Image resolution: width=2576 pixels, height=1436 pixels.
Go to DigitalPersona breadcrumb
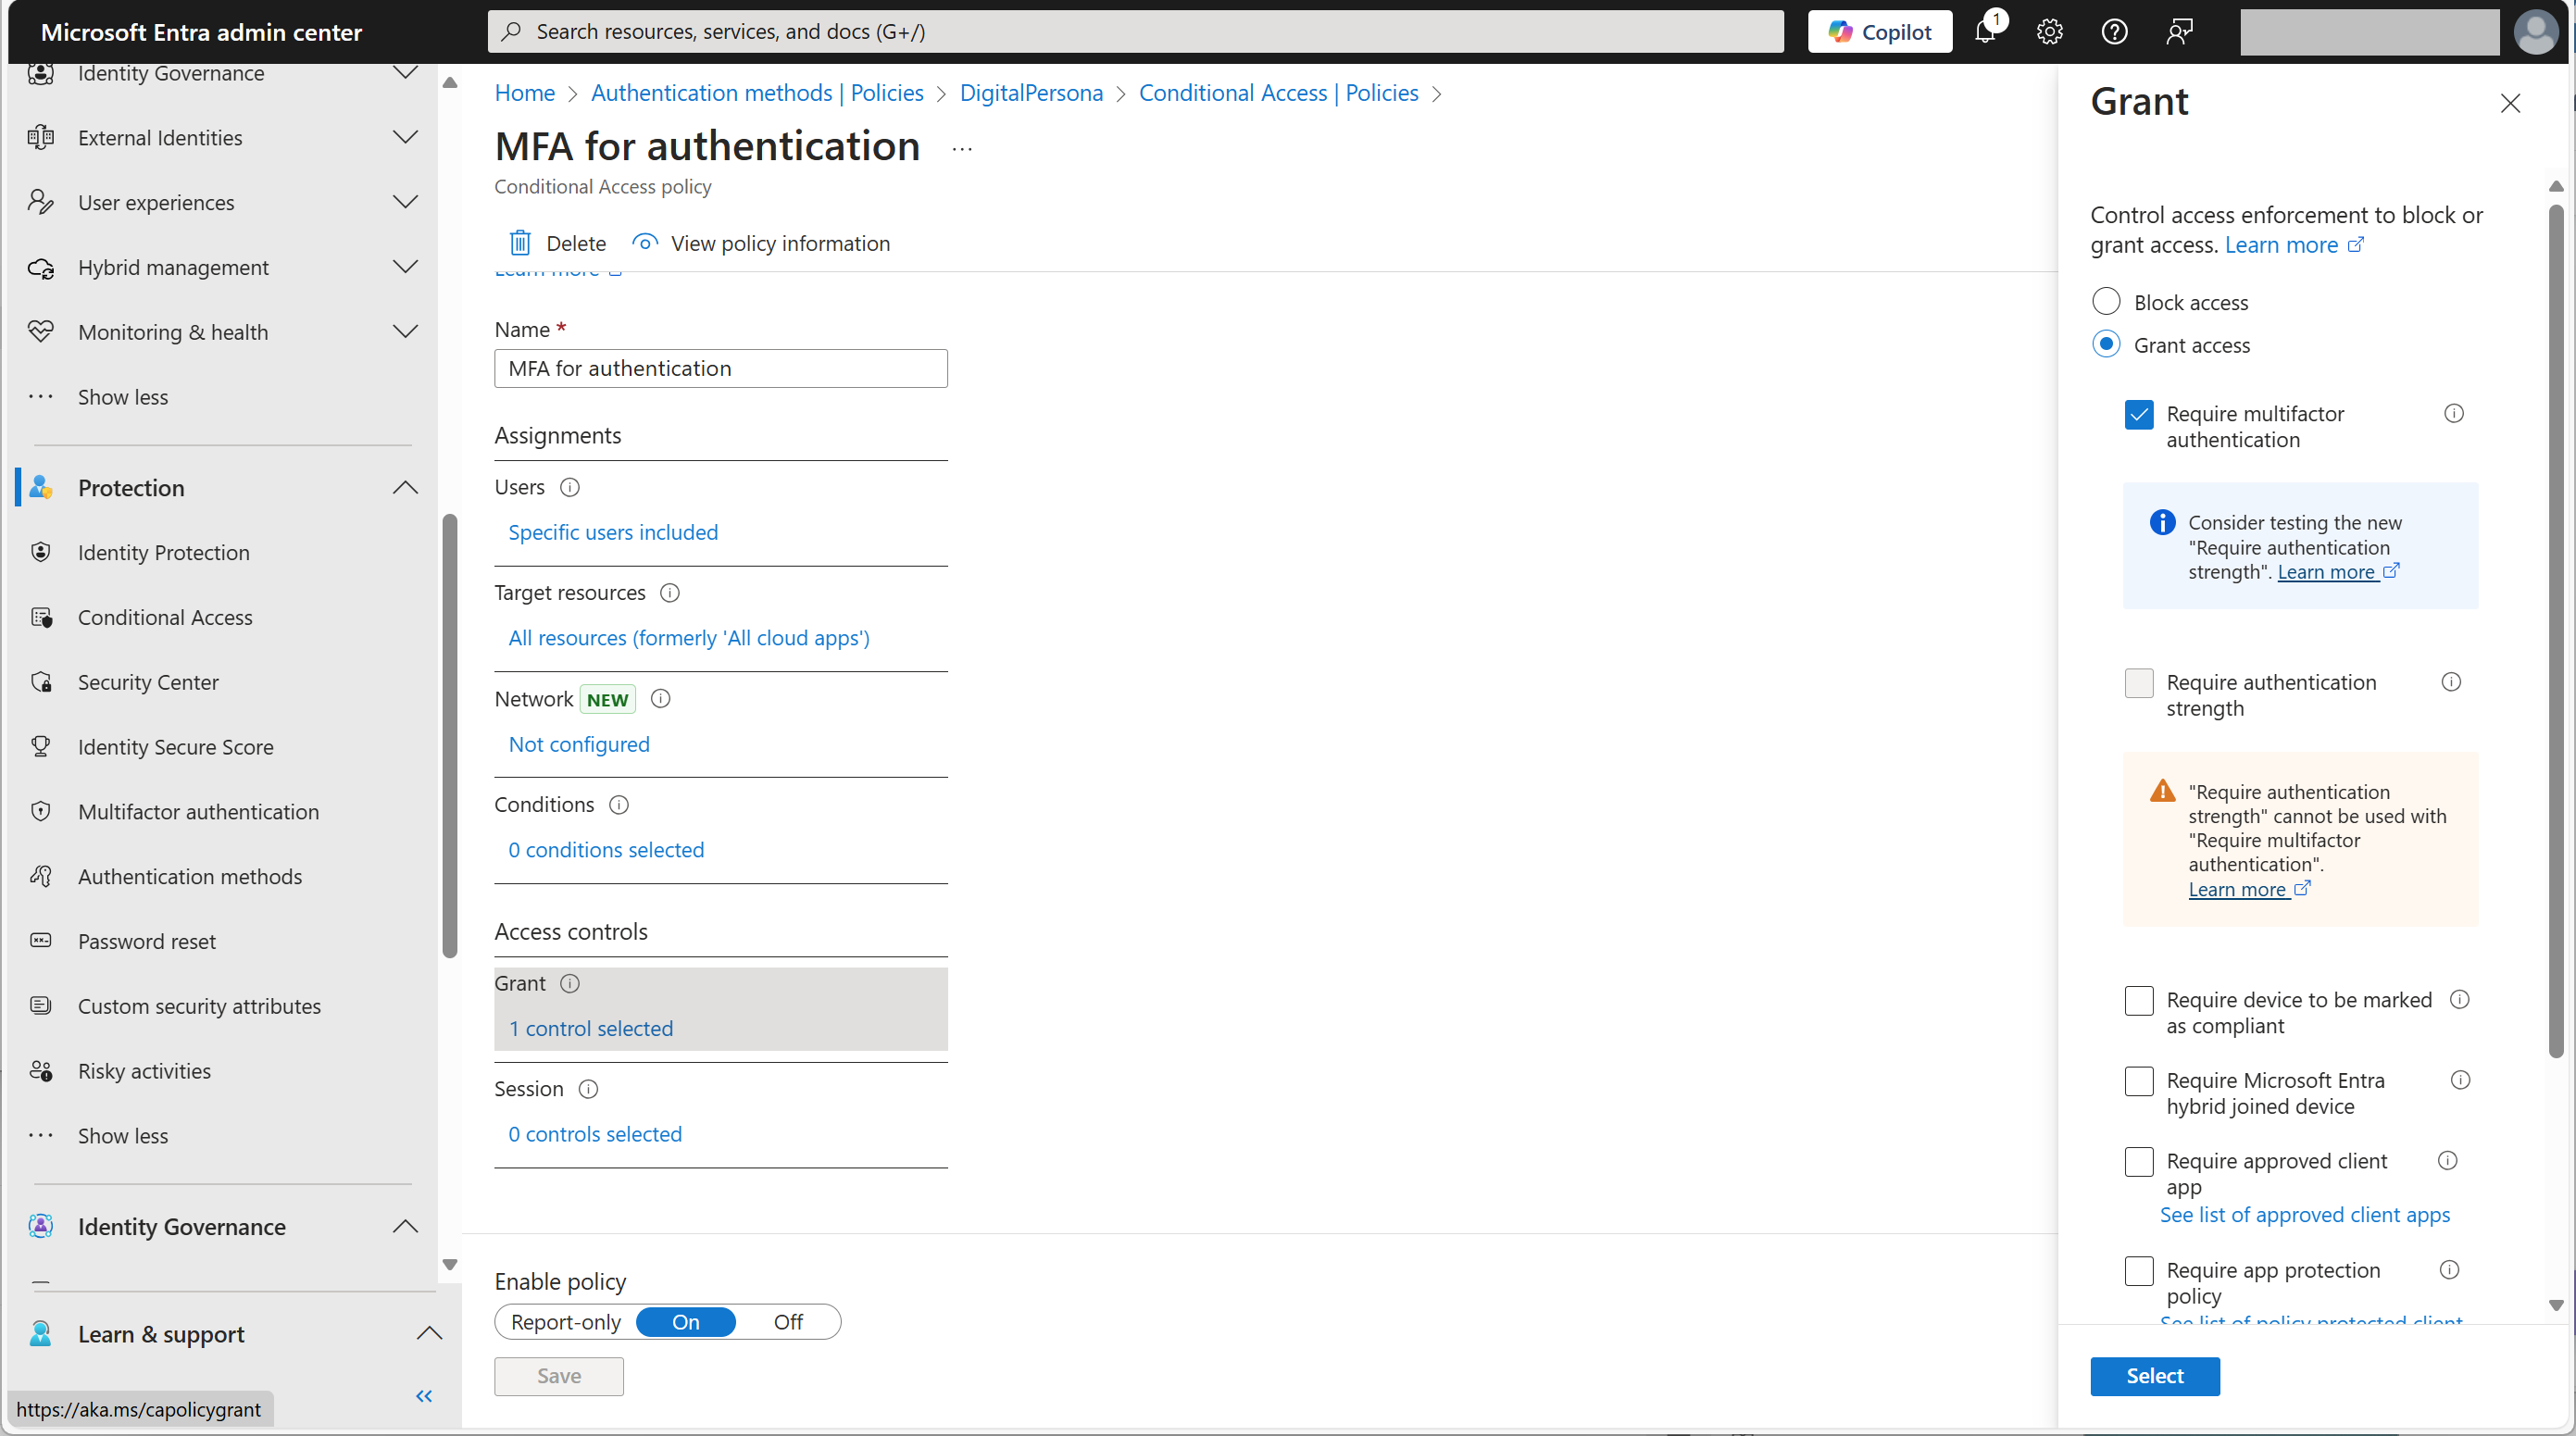pyautogui.click(x=1031, y=93)
